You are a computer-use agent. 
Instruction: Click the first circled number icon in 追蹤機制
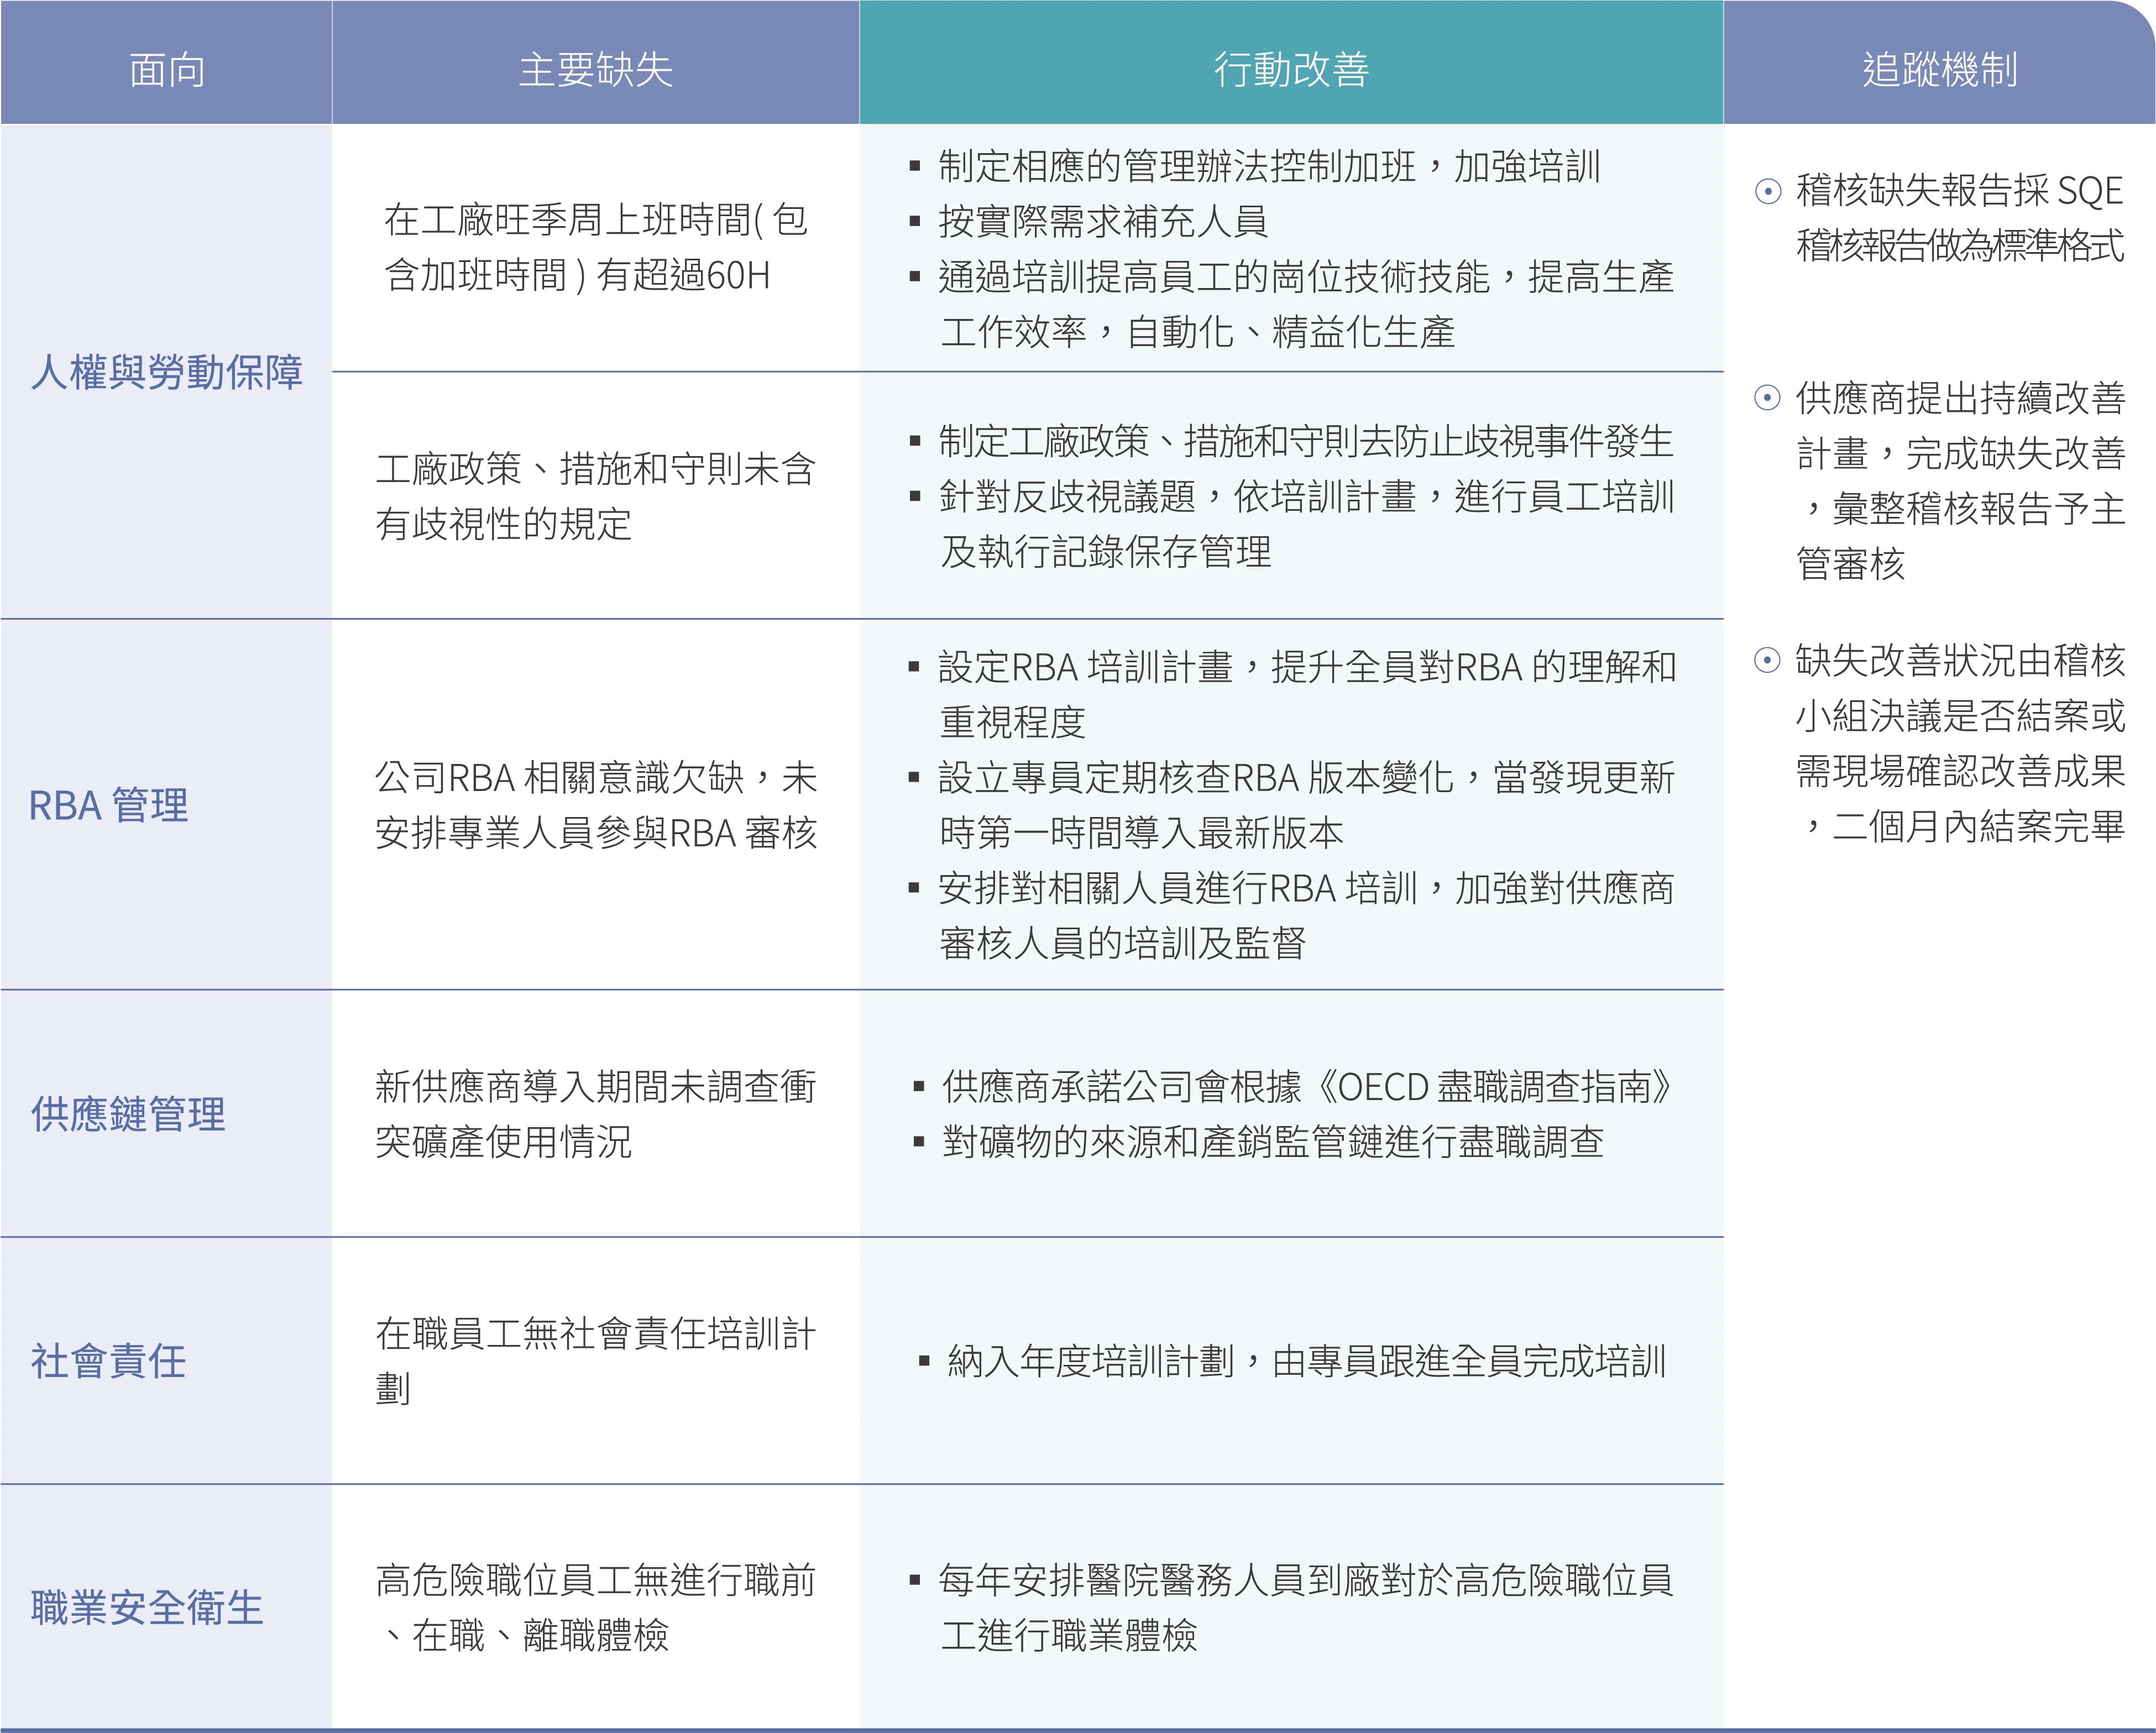(x=1767, y=191)
